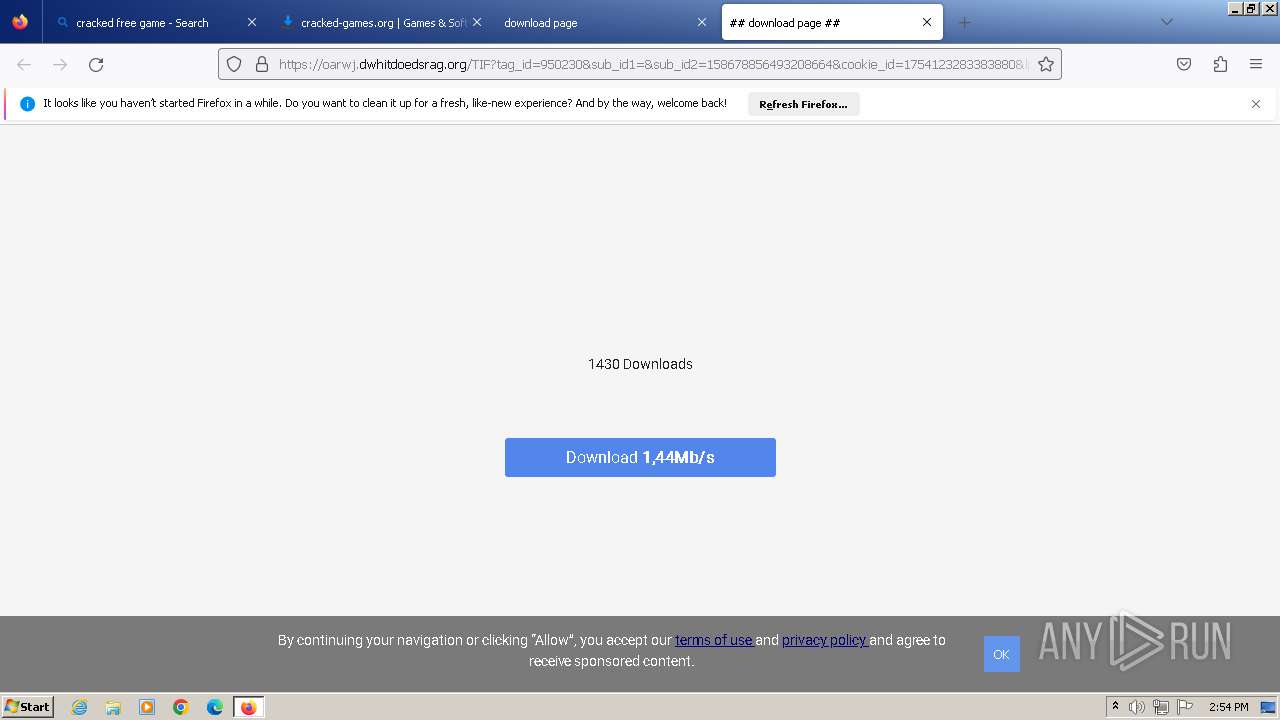The width and height of the screenshot is (1280, 720).
Task: Close the cracked free game Search tab
Action: [252, 22]
